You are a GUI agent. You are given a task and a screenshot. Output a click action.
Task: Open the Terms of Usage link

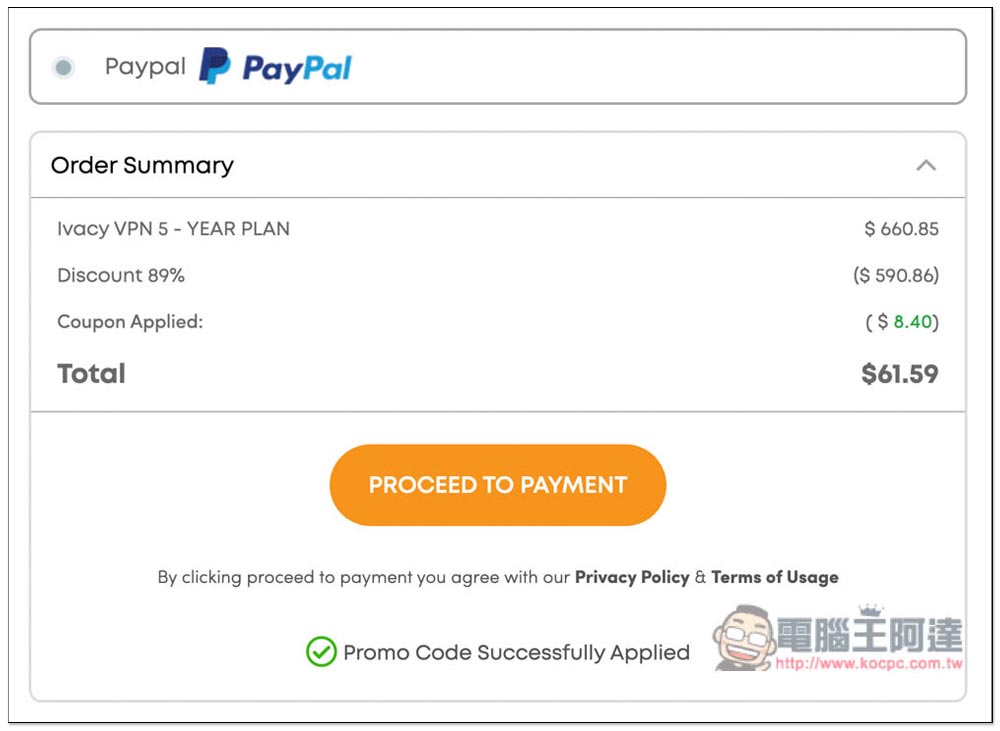775,577
